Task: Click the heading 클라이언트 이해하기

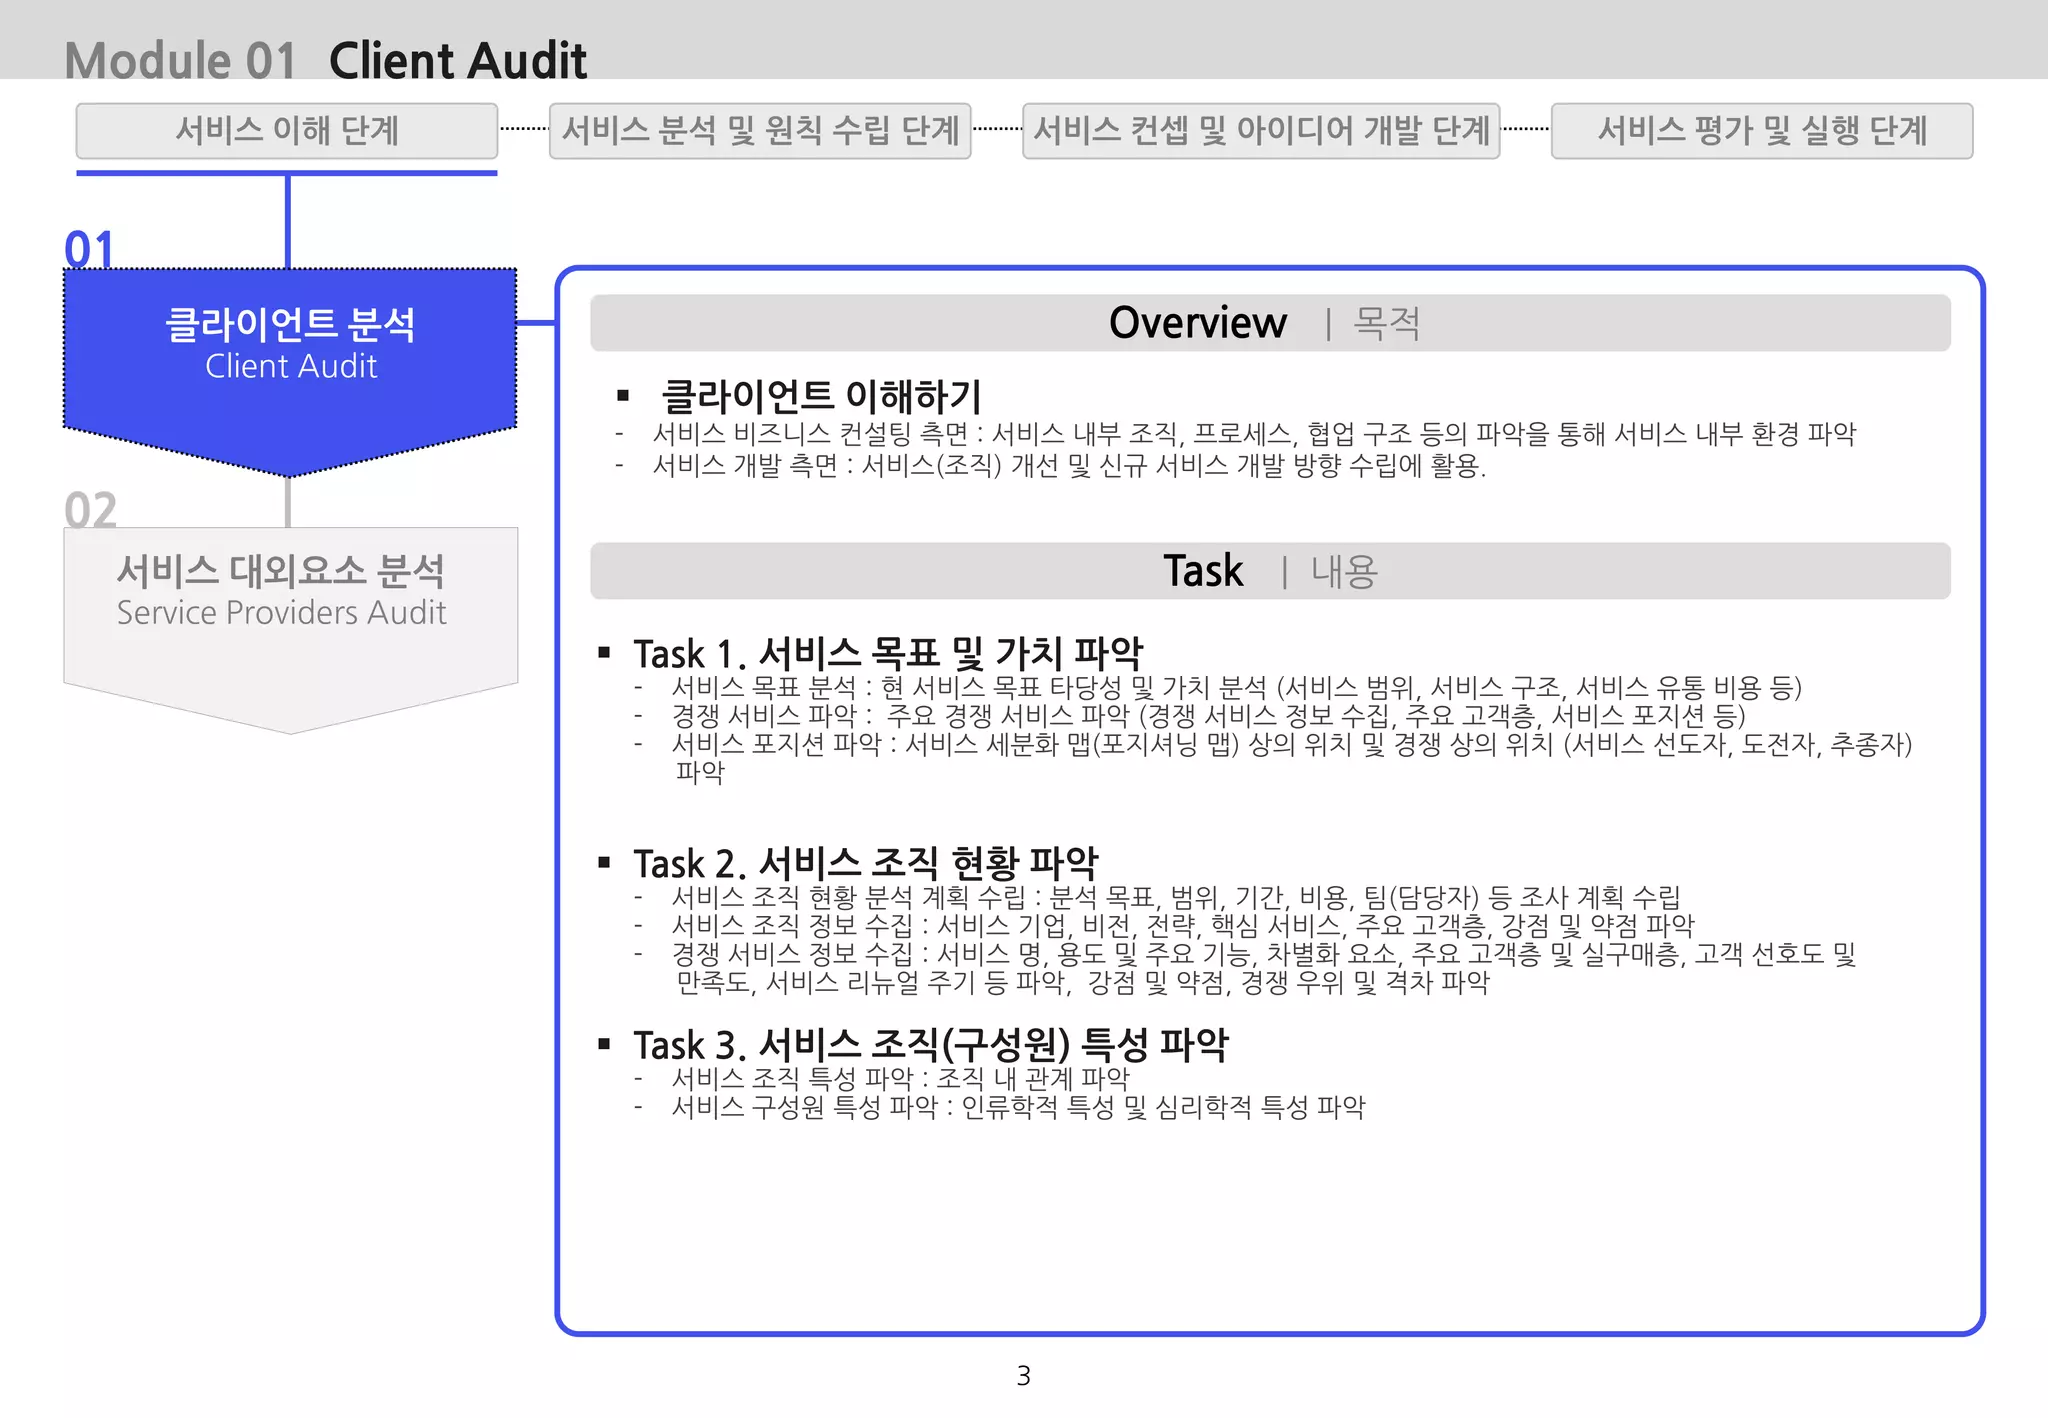Action: pyautogui.click(x=822, y=396)
